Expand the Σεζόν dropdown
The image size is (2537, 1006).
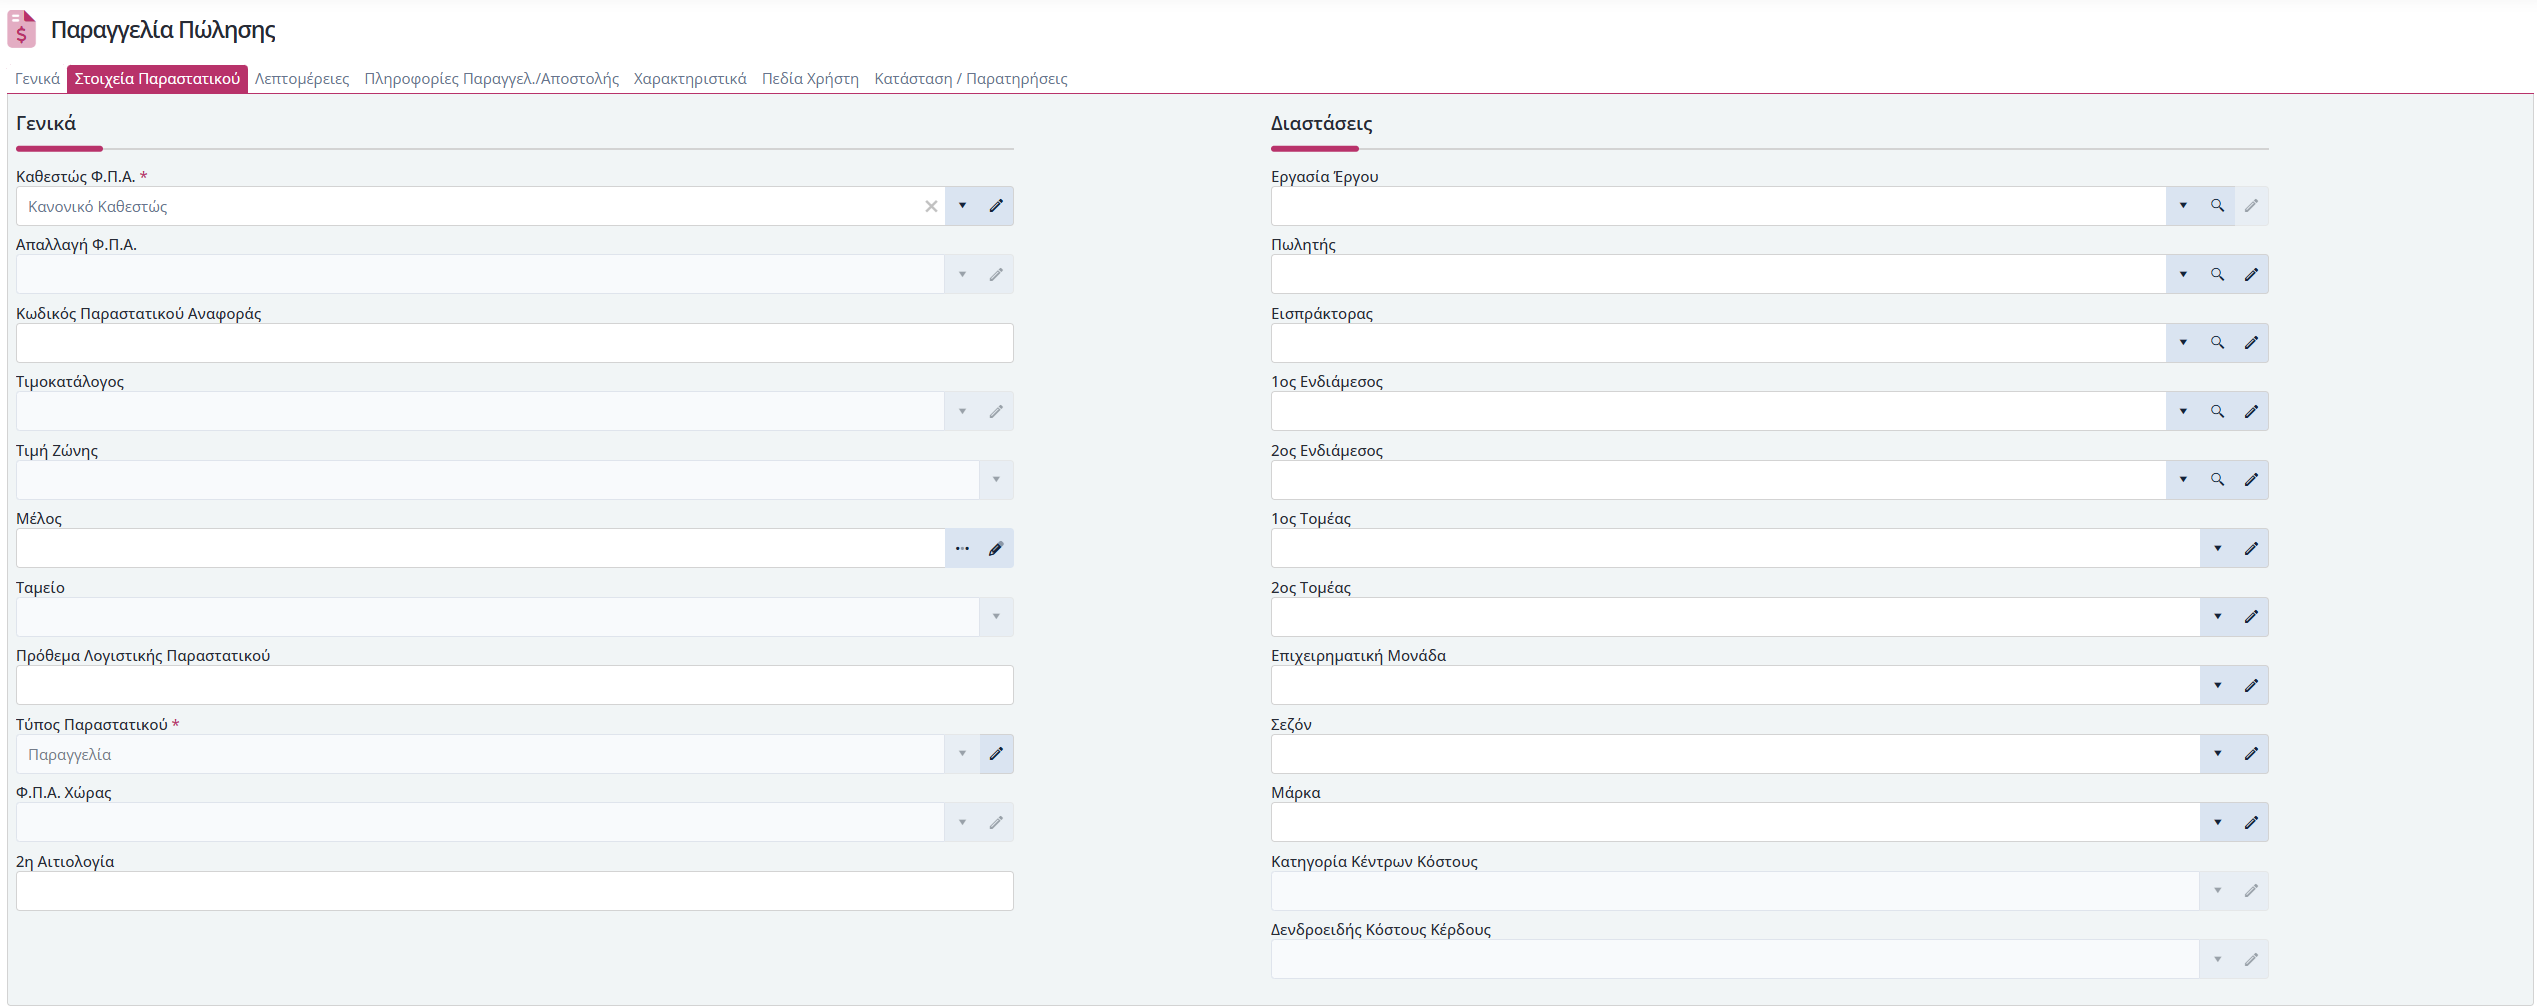pyautogui.click(x=2217, y=754)
